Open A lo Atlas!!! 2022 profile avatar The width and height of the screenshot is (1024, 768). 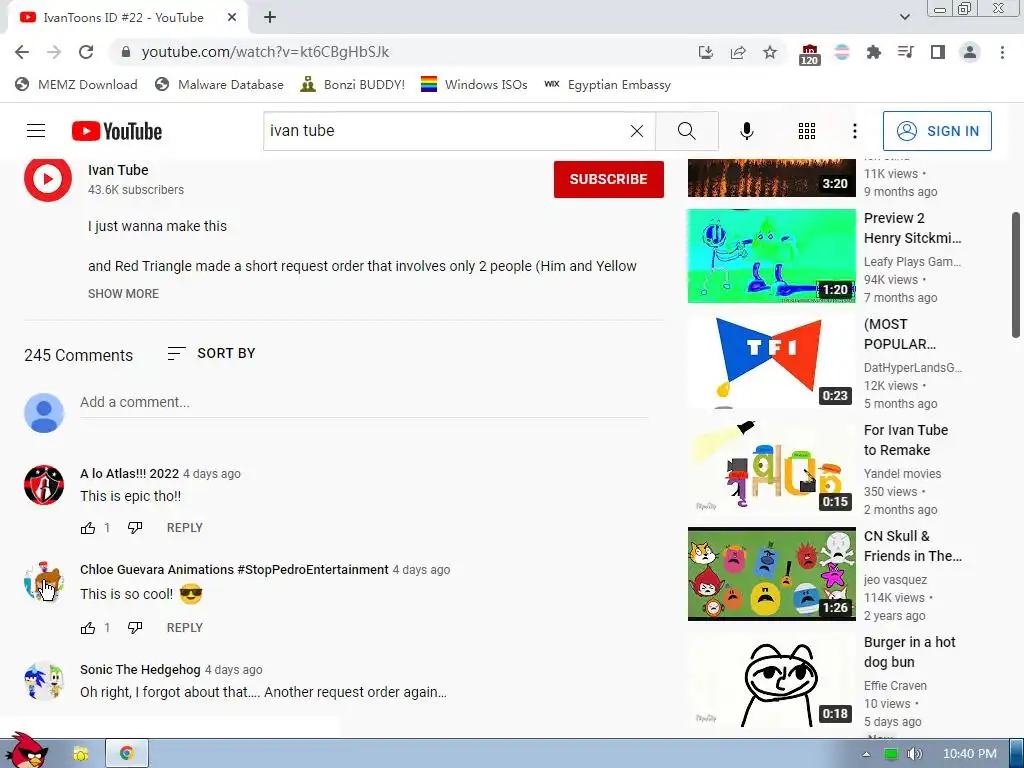pos(44,485)
